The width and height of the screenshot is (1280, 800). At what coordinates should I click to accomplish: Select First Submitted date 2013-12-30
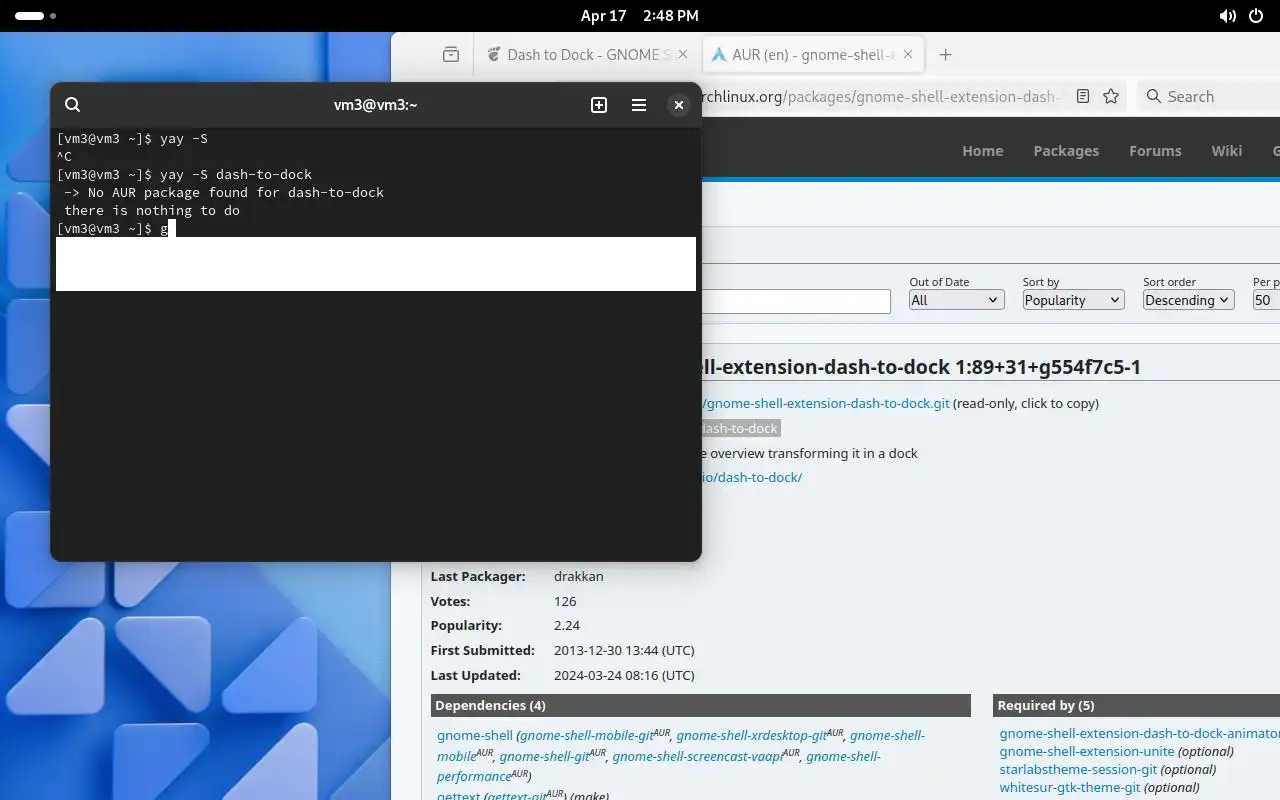pyautogui.click(x=624, y=650)
